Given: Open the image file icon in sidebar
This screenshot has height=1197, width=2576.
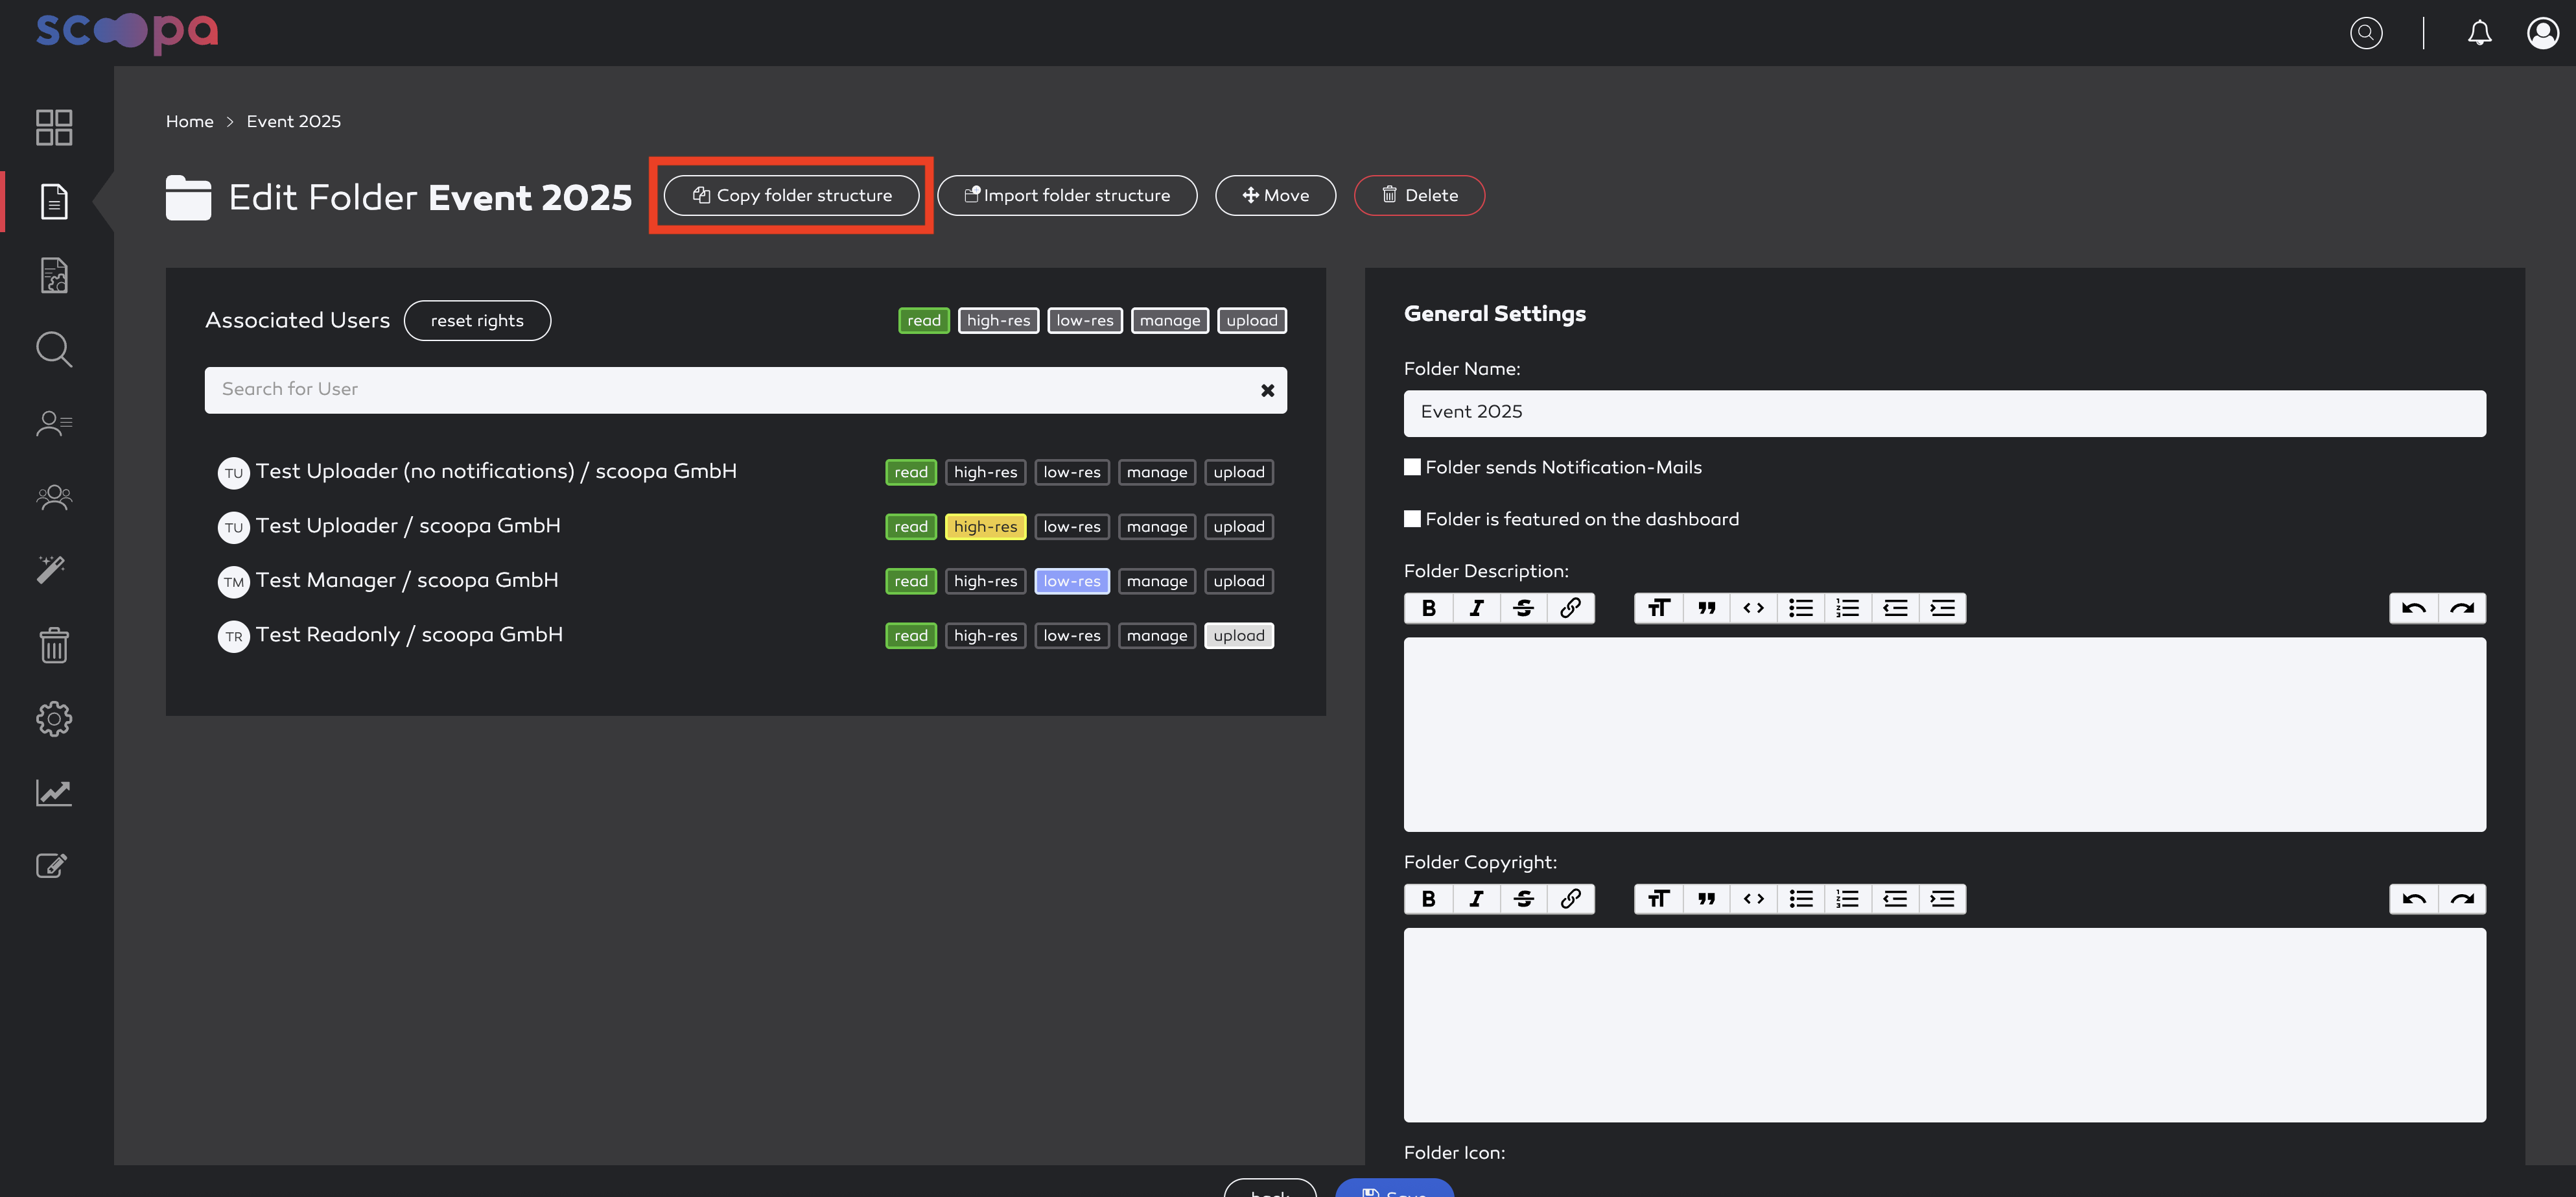Looking at the screenshot, I should coord(54,275).
